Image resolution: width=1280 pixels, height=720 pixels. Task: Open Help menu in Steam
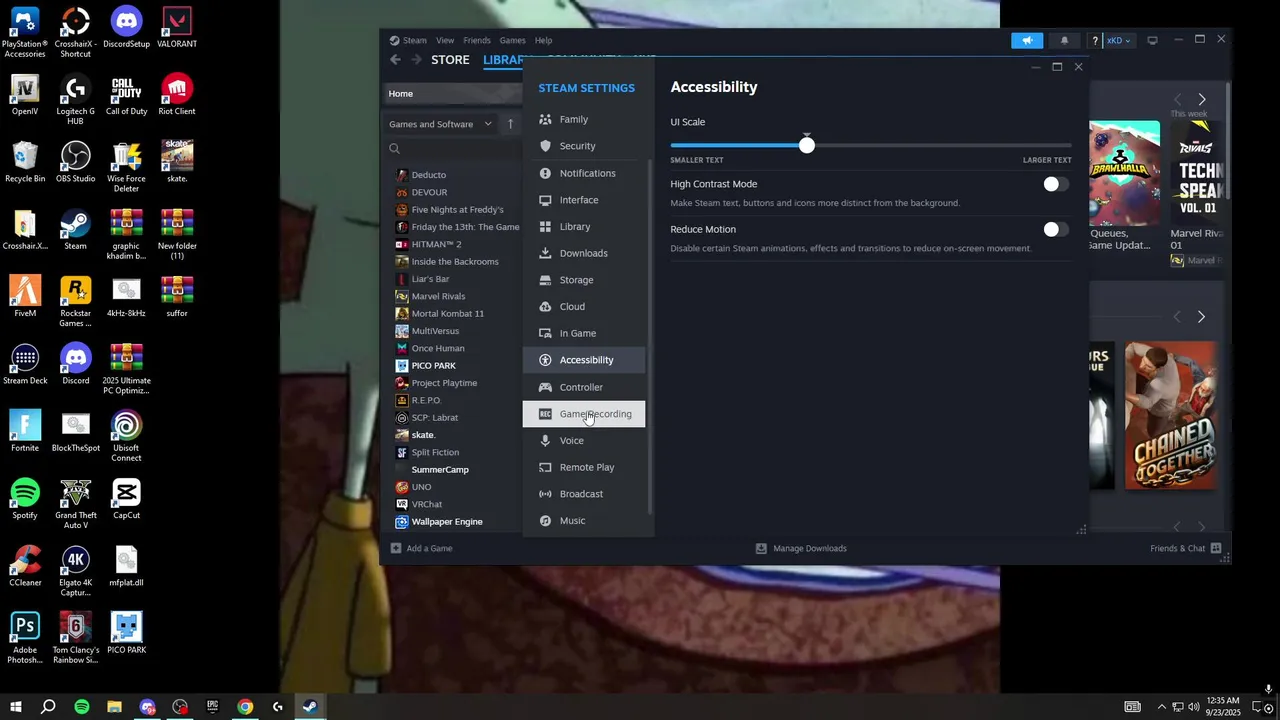click(543, 40)
